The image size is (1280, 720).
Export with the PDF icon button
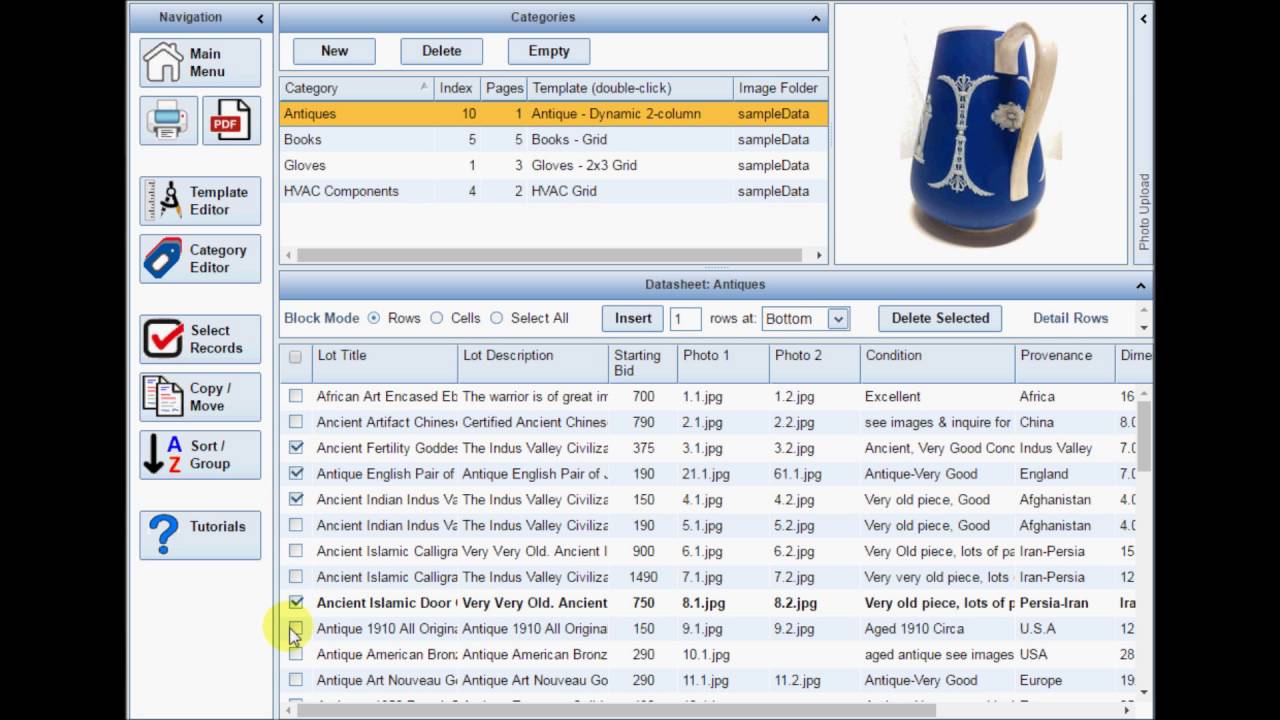tap(231, 121)
